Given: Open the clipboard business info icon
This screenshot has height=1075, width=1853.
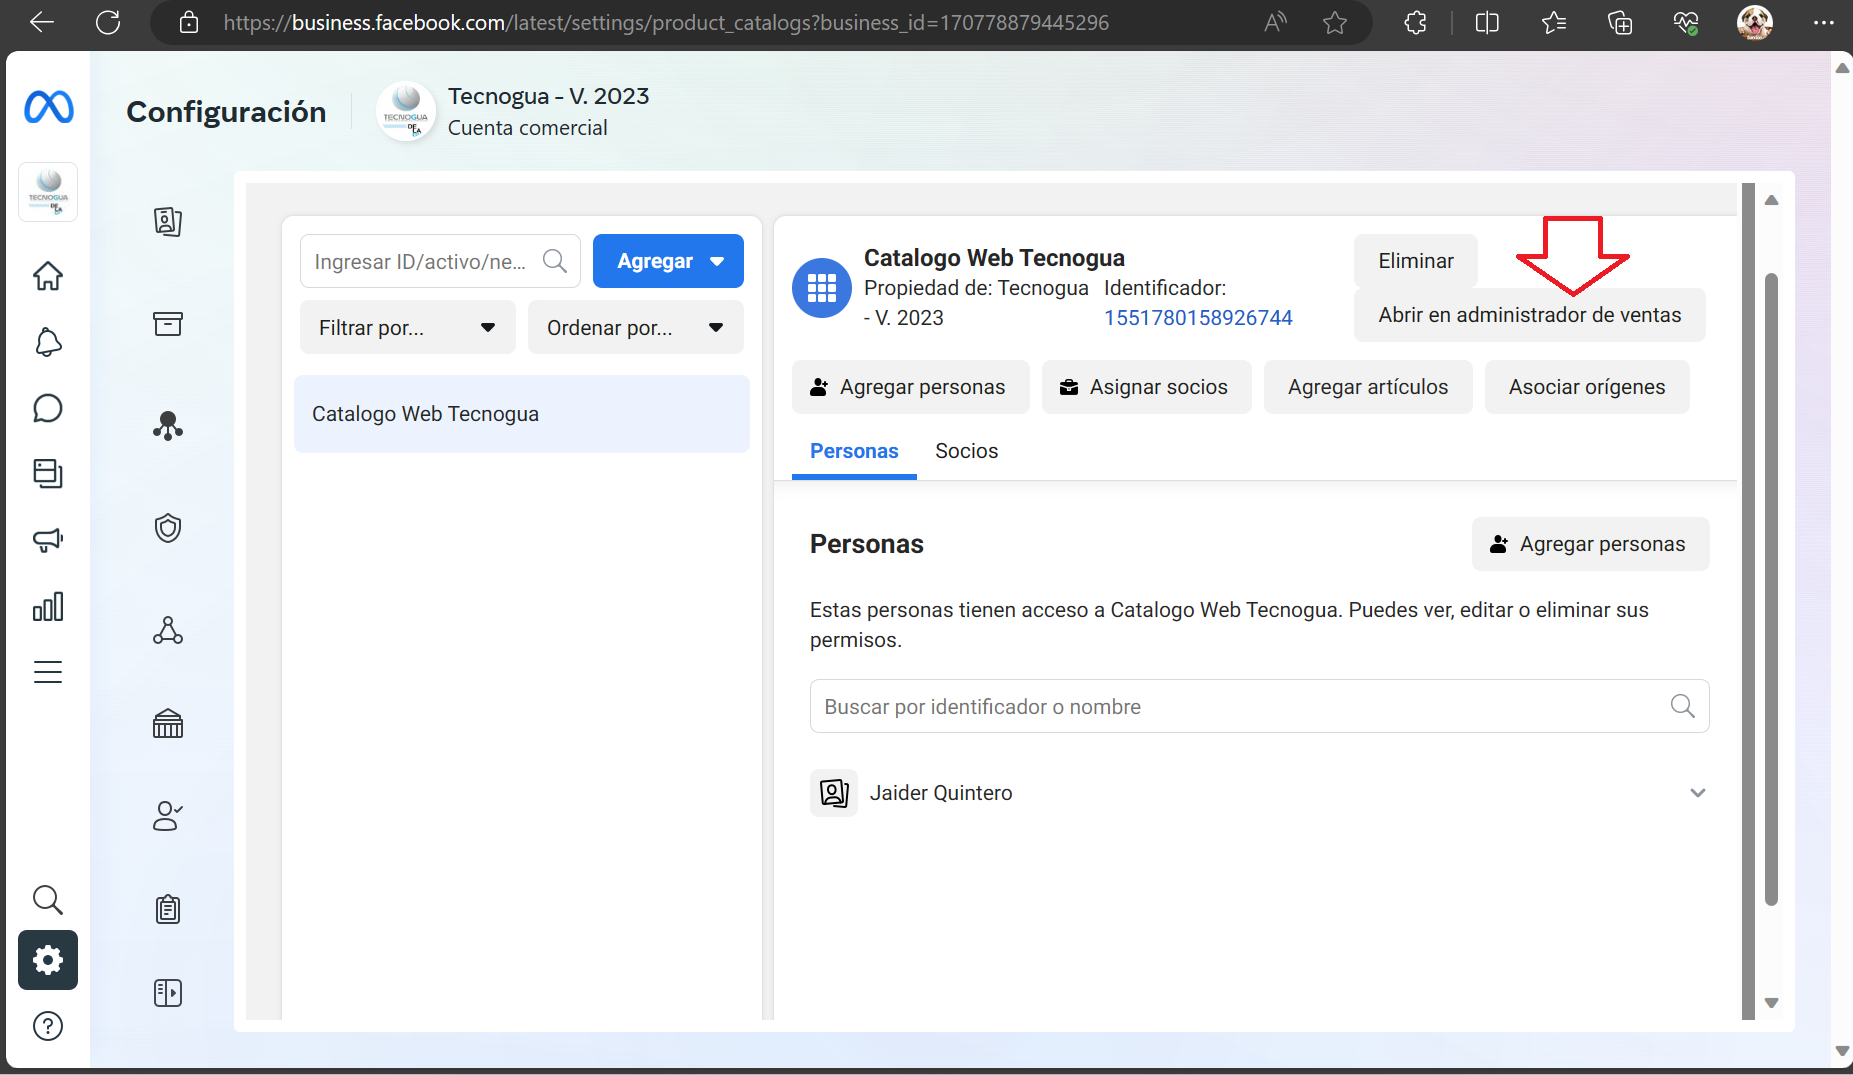Looking at the screenshot, I should [168, 909].
